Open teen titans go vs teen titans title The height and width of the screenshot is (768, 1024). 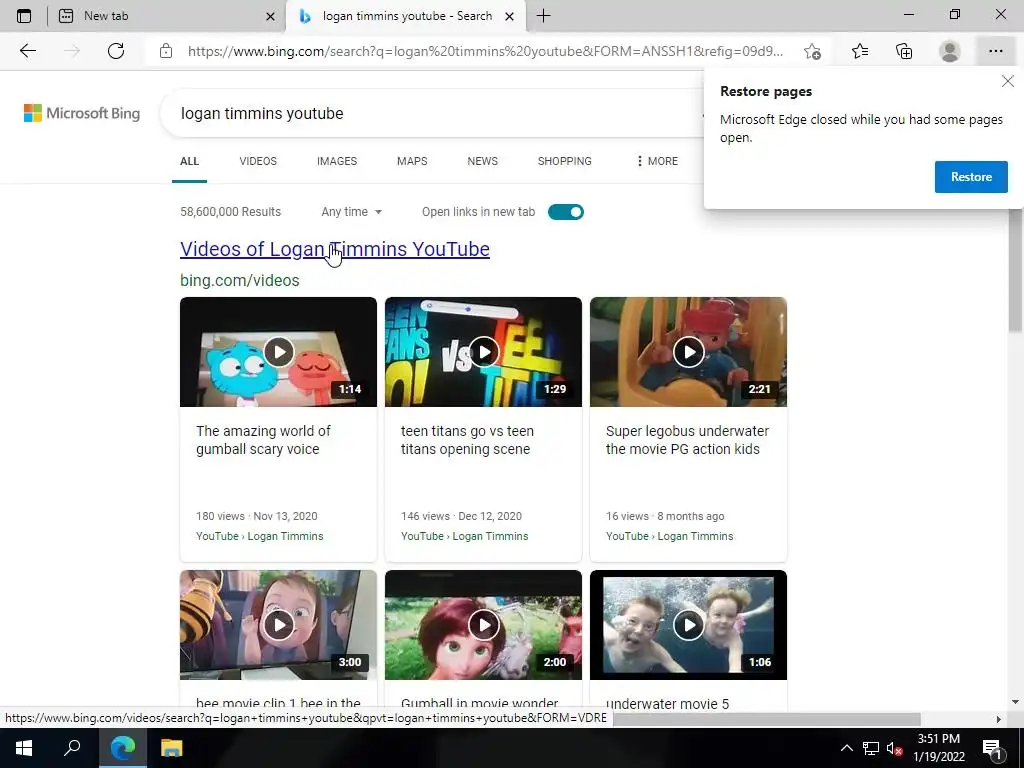[x=467, y=440]
